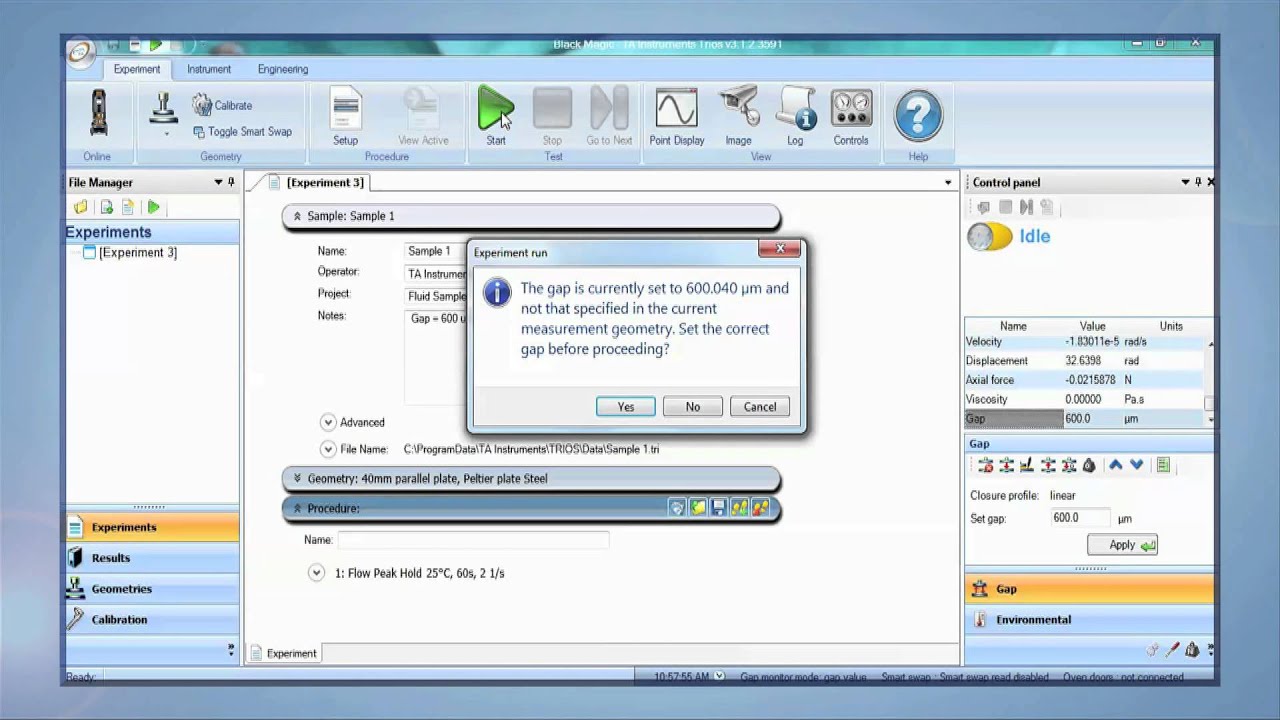Click the go to geometry gap icon
This screenshot has height=720, width=1280.
1006,465
